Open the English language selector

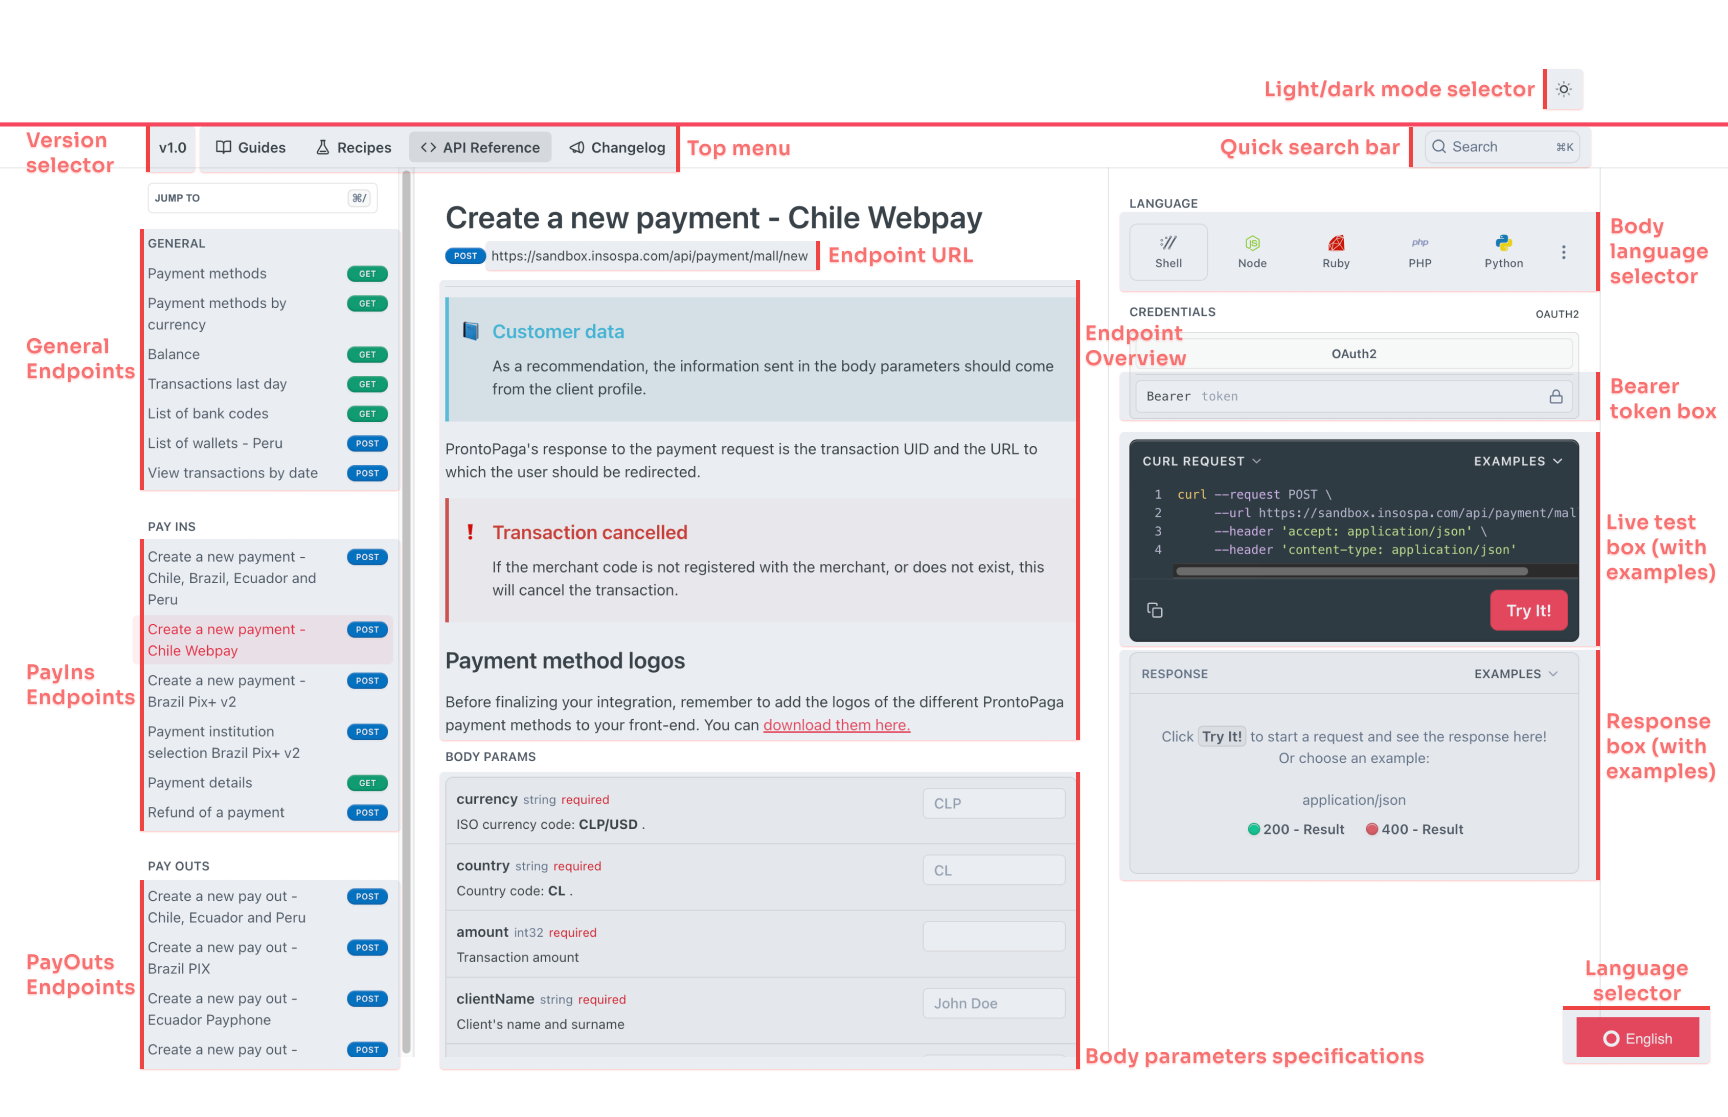[x=1638, y=1038]
